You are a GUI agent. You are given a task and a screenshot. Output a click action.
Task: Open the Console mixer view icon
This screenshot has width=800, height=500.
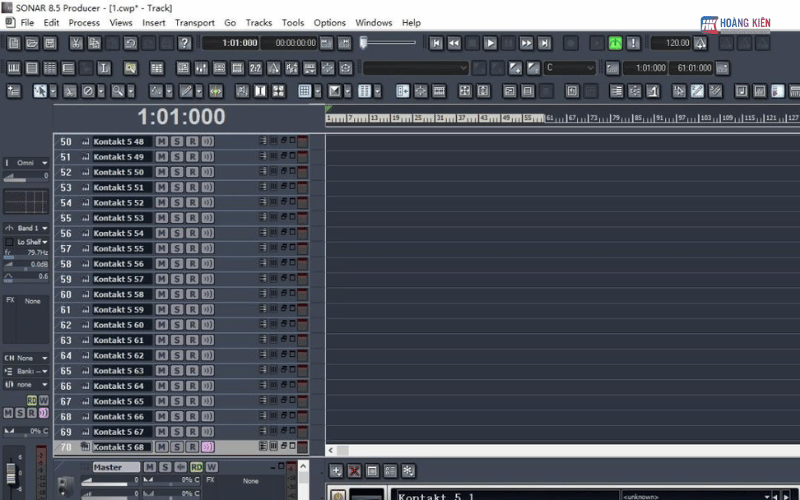pos(201,68)
